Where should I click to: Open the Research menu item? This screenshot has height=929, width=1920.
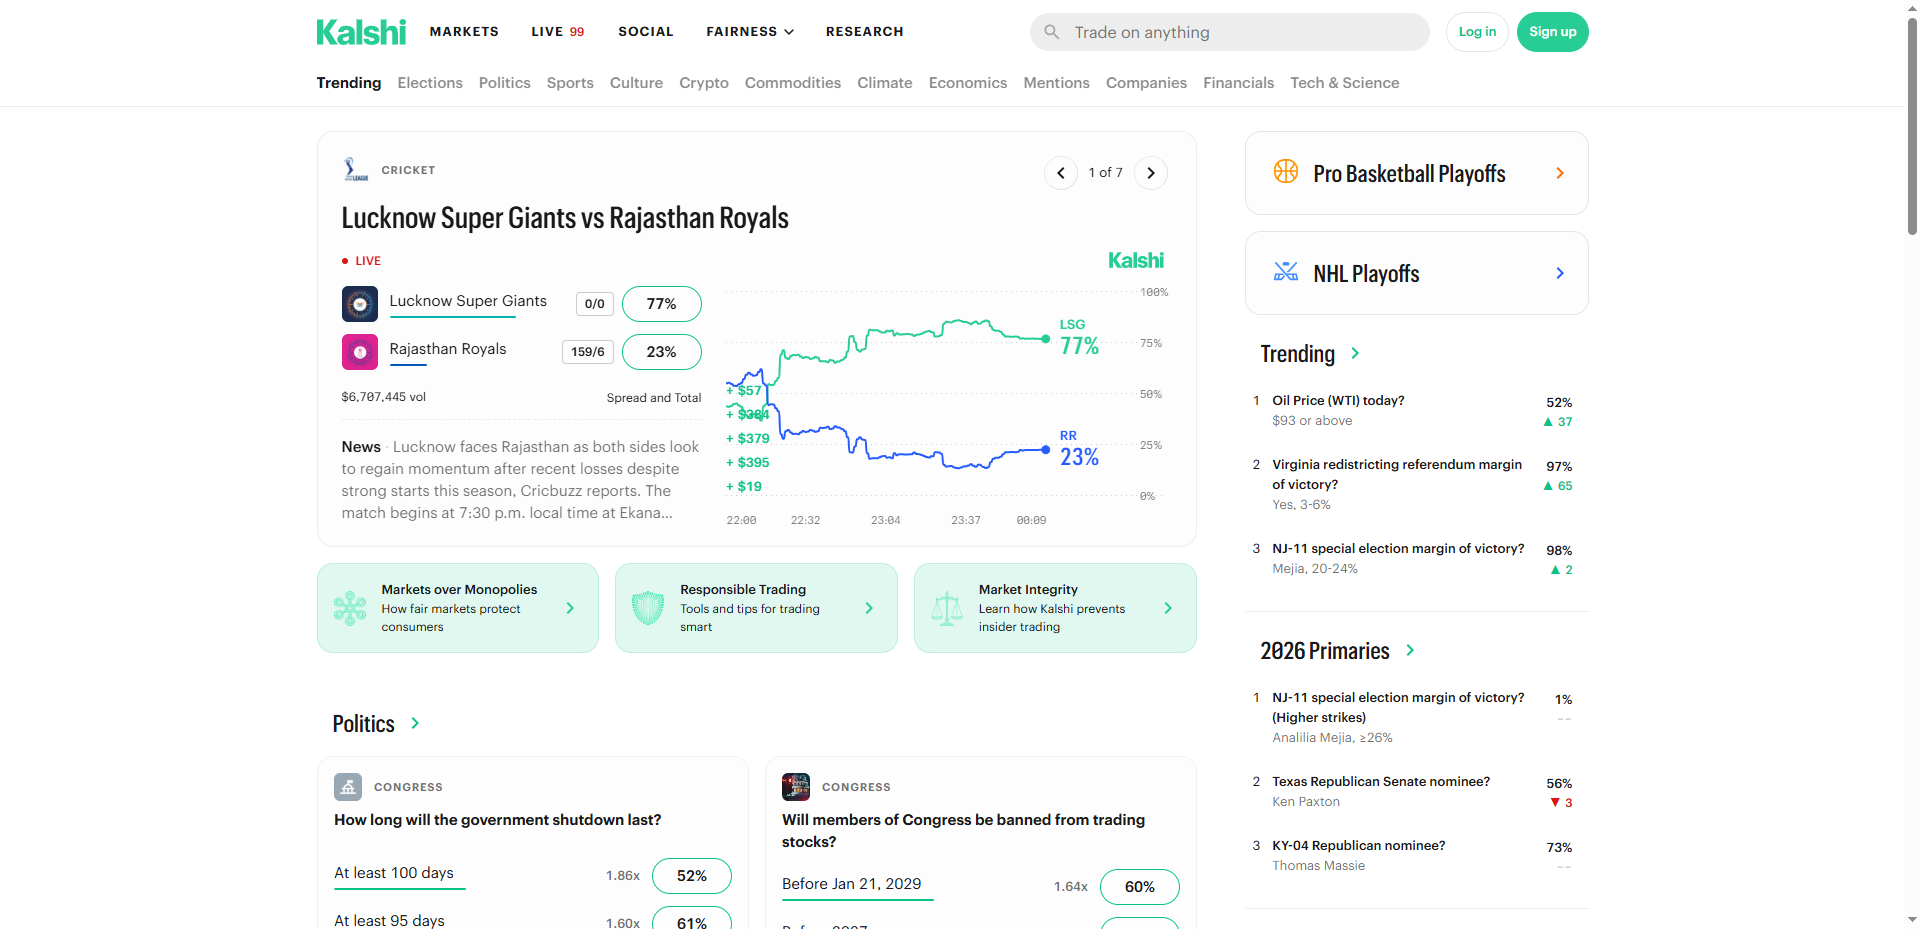click(864, 32)
